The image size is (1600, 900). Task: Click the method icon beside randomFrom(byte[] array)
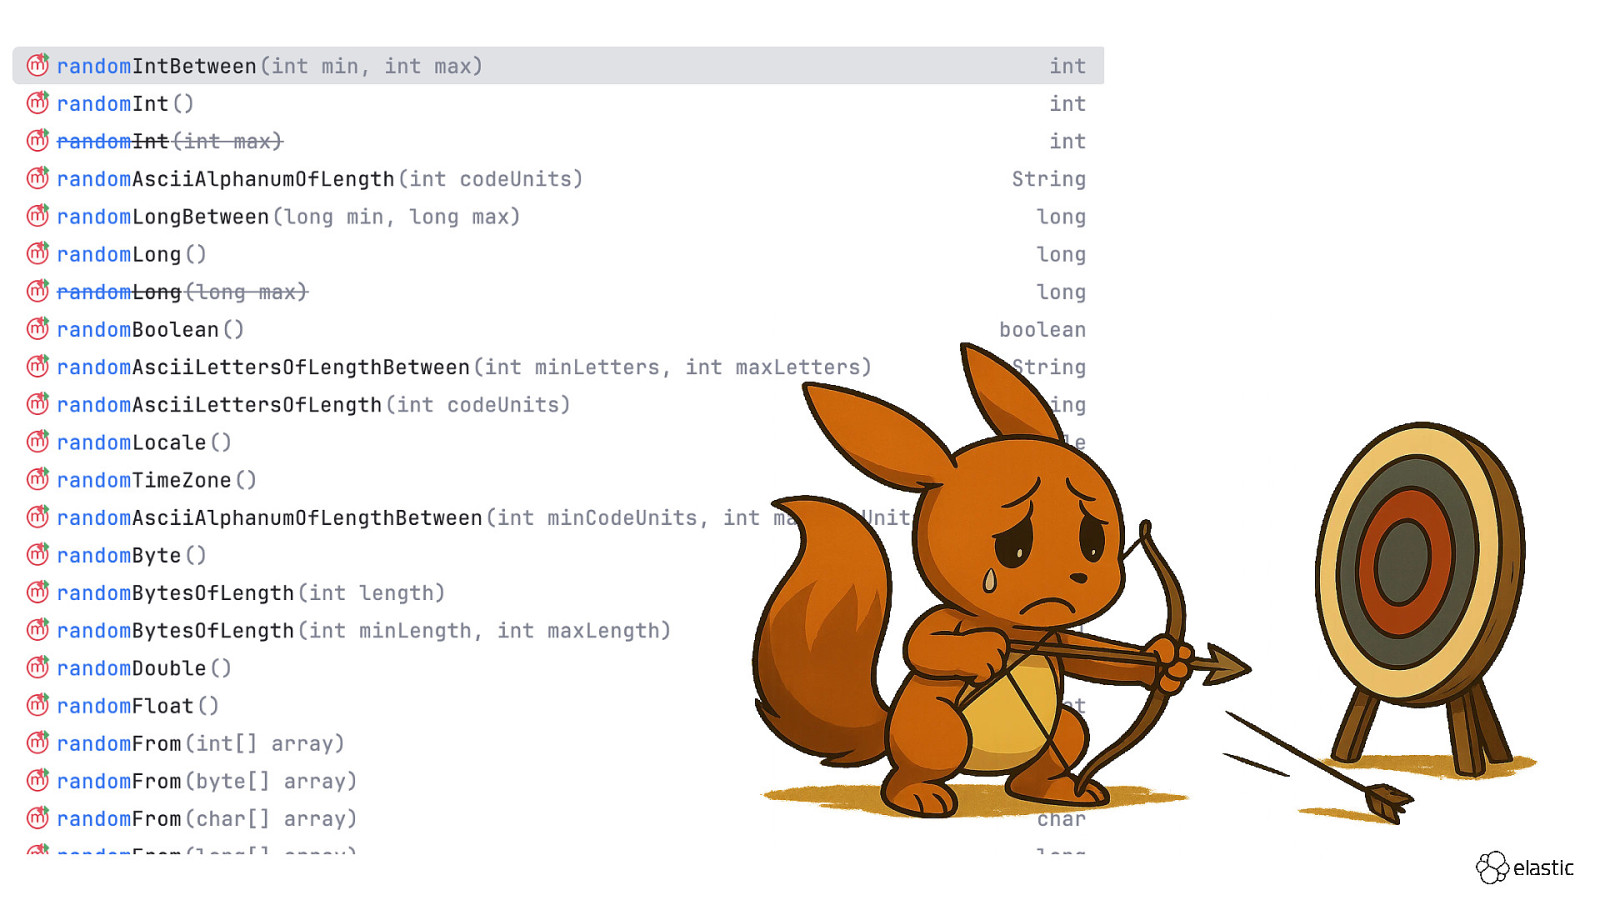[x=38, y=780]
